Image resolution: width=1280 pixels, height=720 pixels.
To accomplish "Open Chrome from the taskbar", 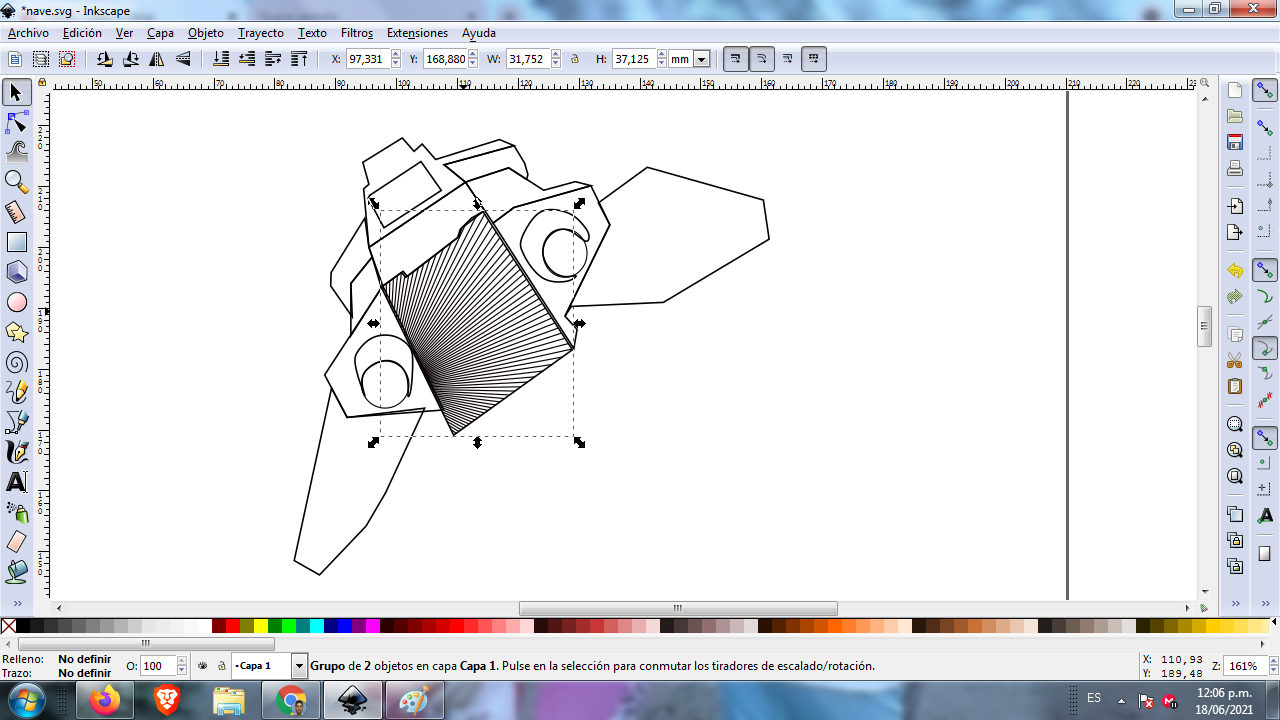I will [292, 700].
